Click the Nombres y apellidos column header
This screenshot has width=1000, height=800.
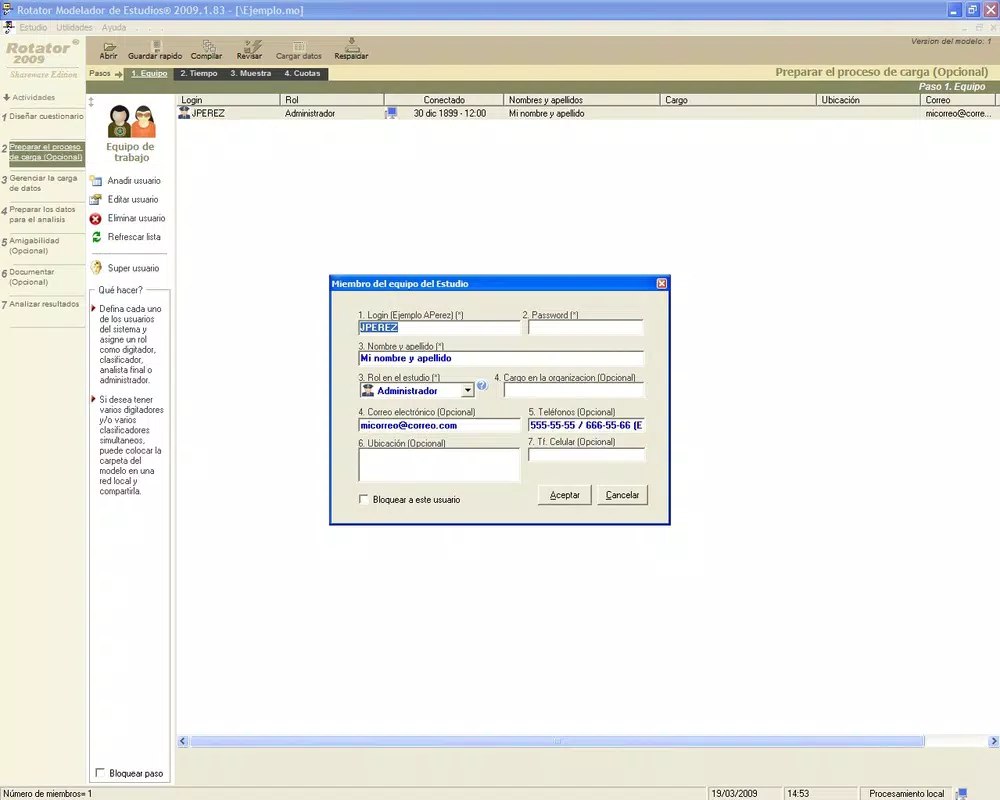coord(582,100)
